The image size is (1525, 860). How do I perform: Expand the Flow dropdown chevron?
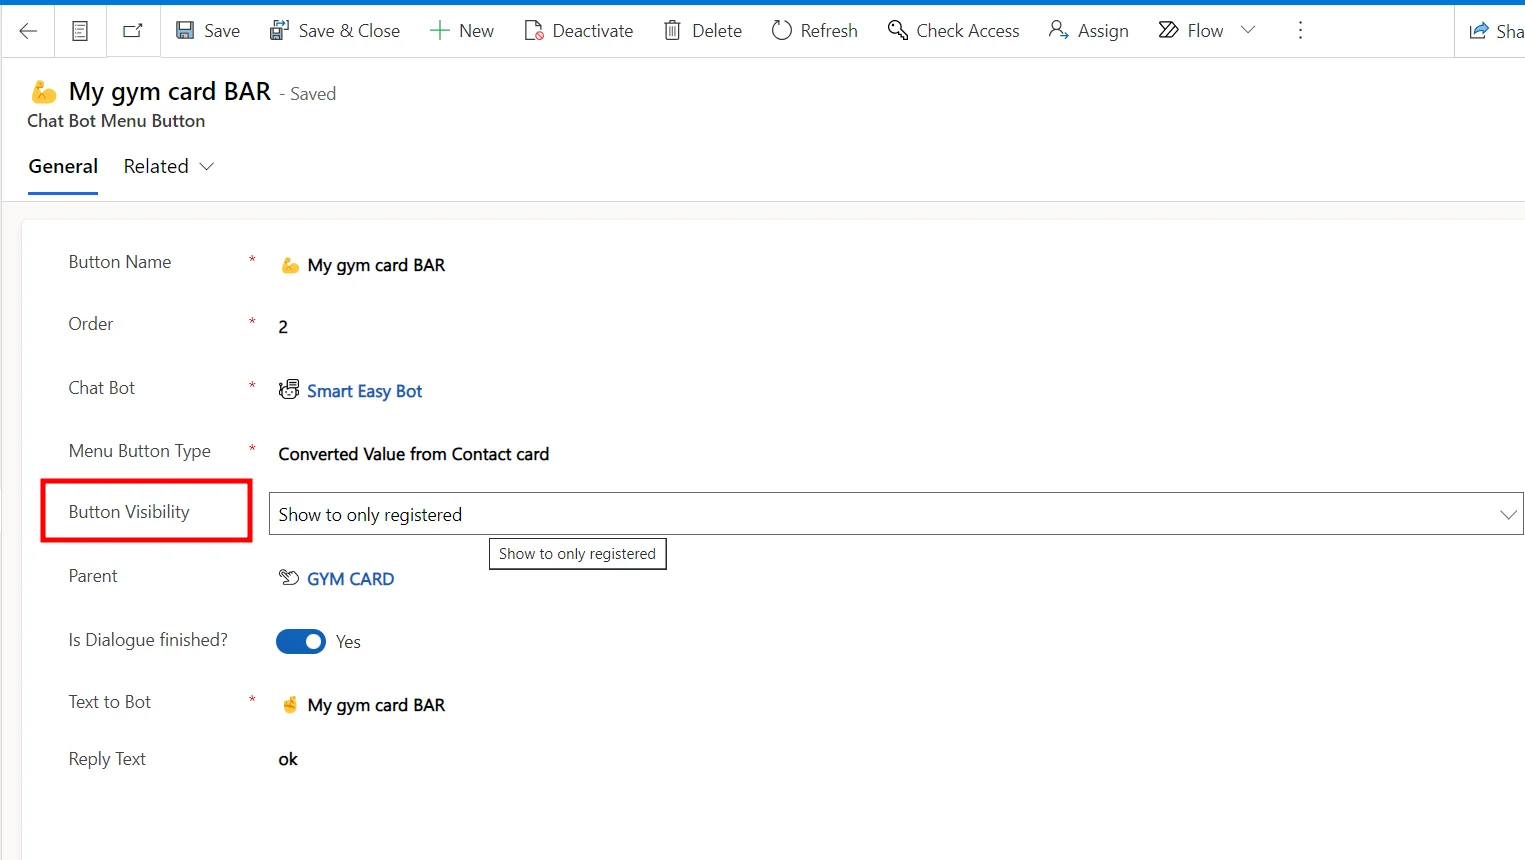[1248, 30]
